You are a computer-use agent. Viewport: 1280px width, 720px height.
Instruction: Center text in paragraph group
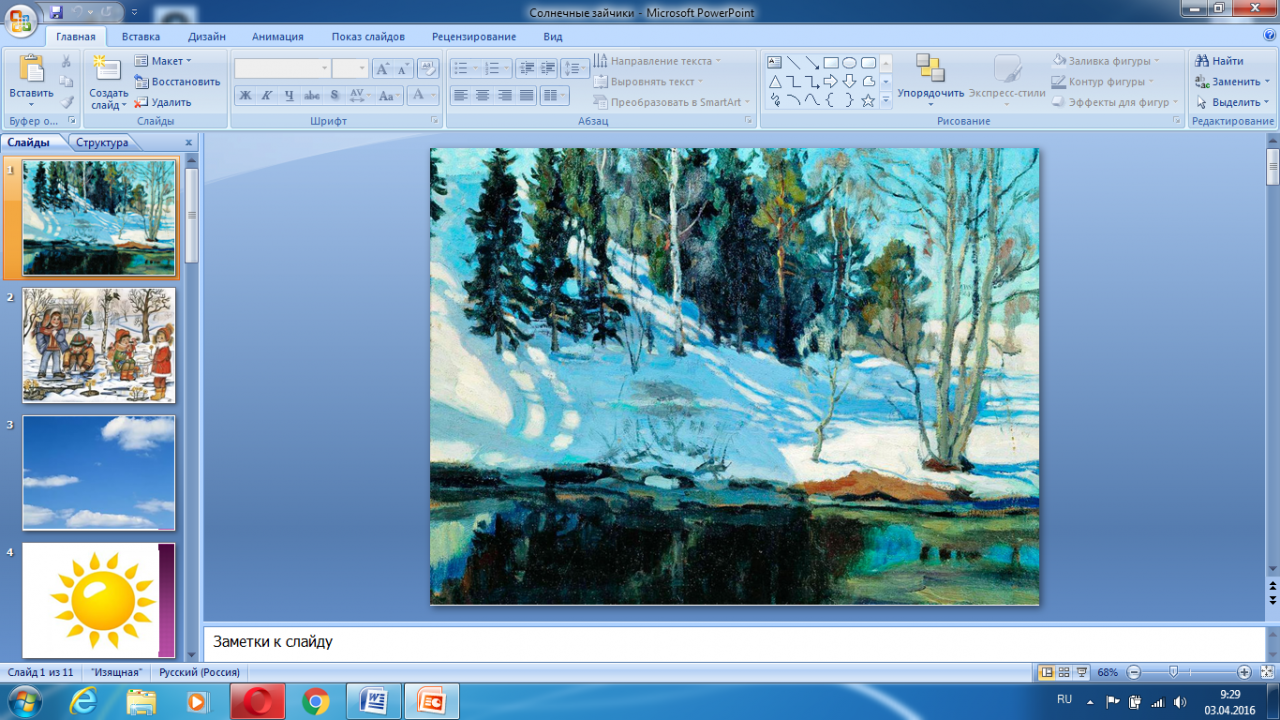(x=482, y=96)
